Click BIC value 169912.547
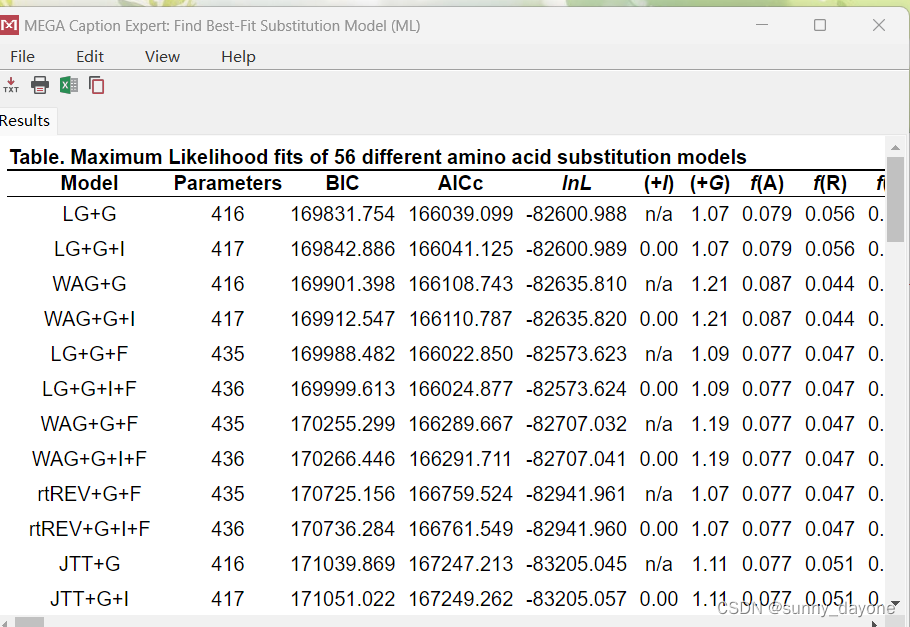This screenshot has width=910, height=627. tap(342, 319)
